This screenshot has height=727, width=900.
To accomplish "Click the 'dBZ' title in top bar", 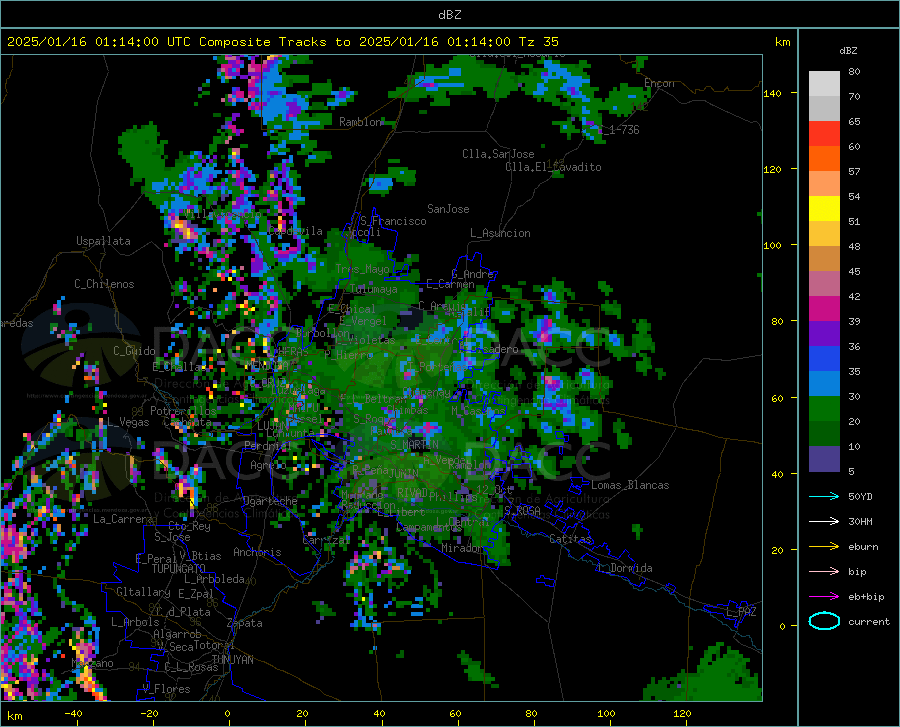I will (449, 14).
